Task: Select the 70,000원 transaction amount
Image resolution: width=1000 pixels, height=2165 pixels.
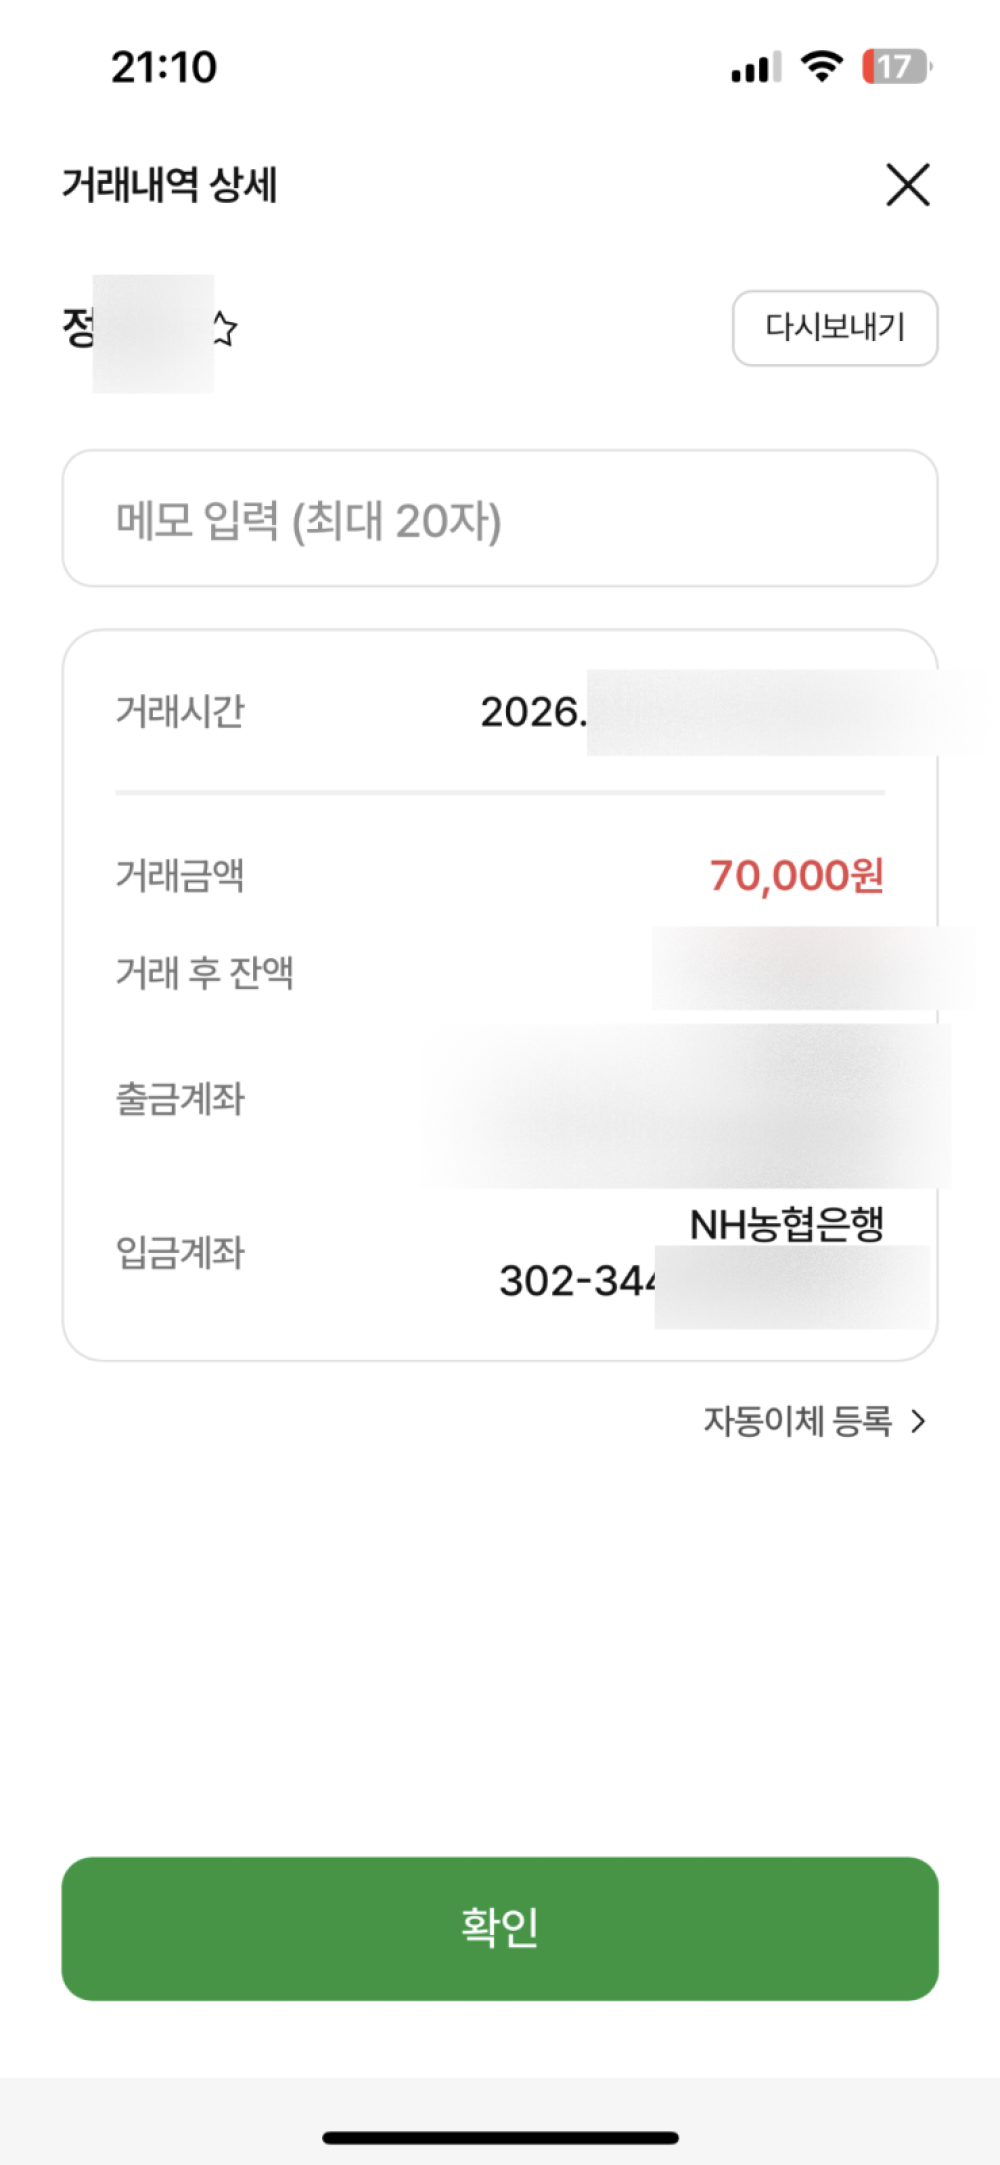Action: (796, 876)
